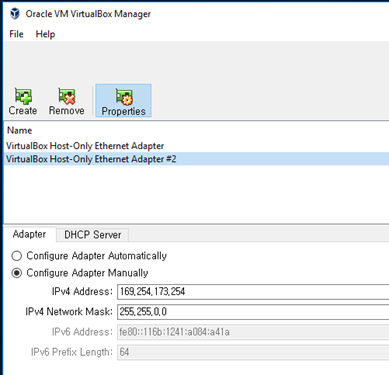The height and width of the screenshot is (375, 389).
Task: Select VirtualBox Host-Only Ethernet Adapter #2 row
Action: pos(196,159)
